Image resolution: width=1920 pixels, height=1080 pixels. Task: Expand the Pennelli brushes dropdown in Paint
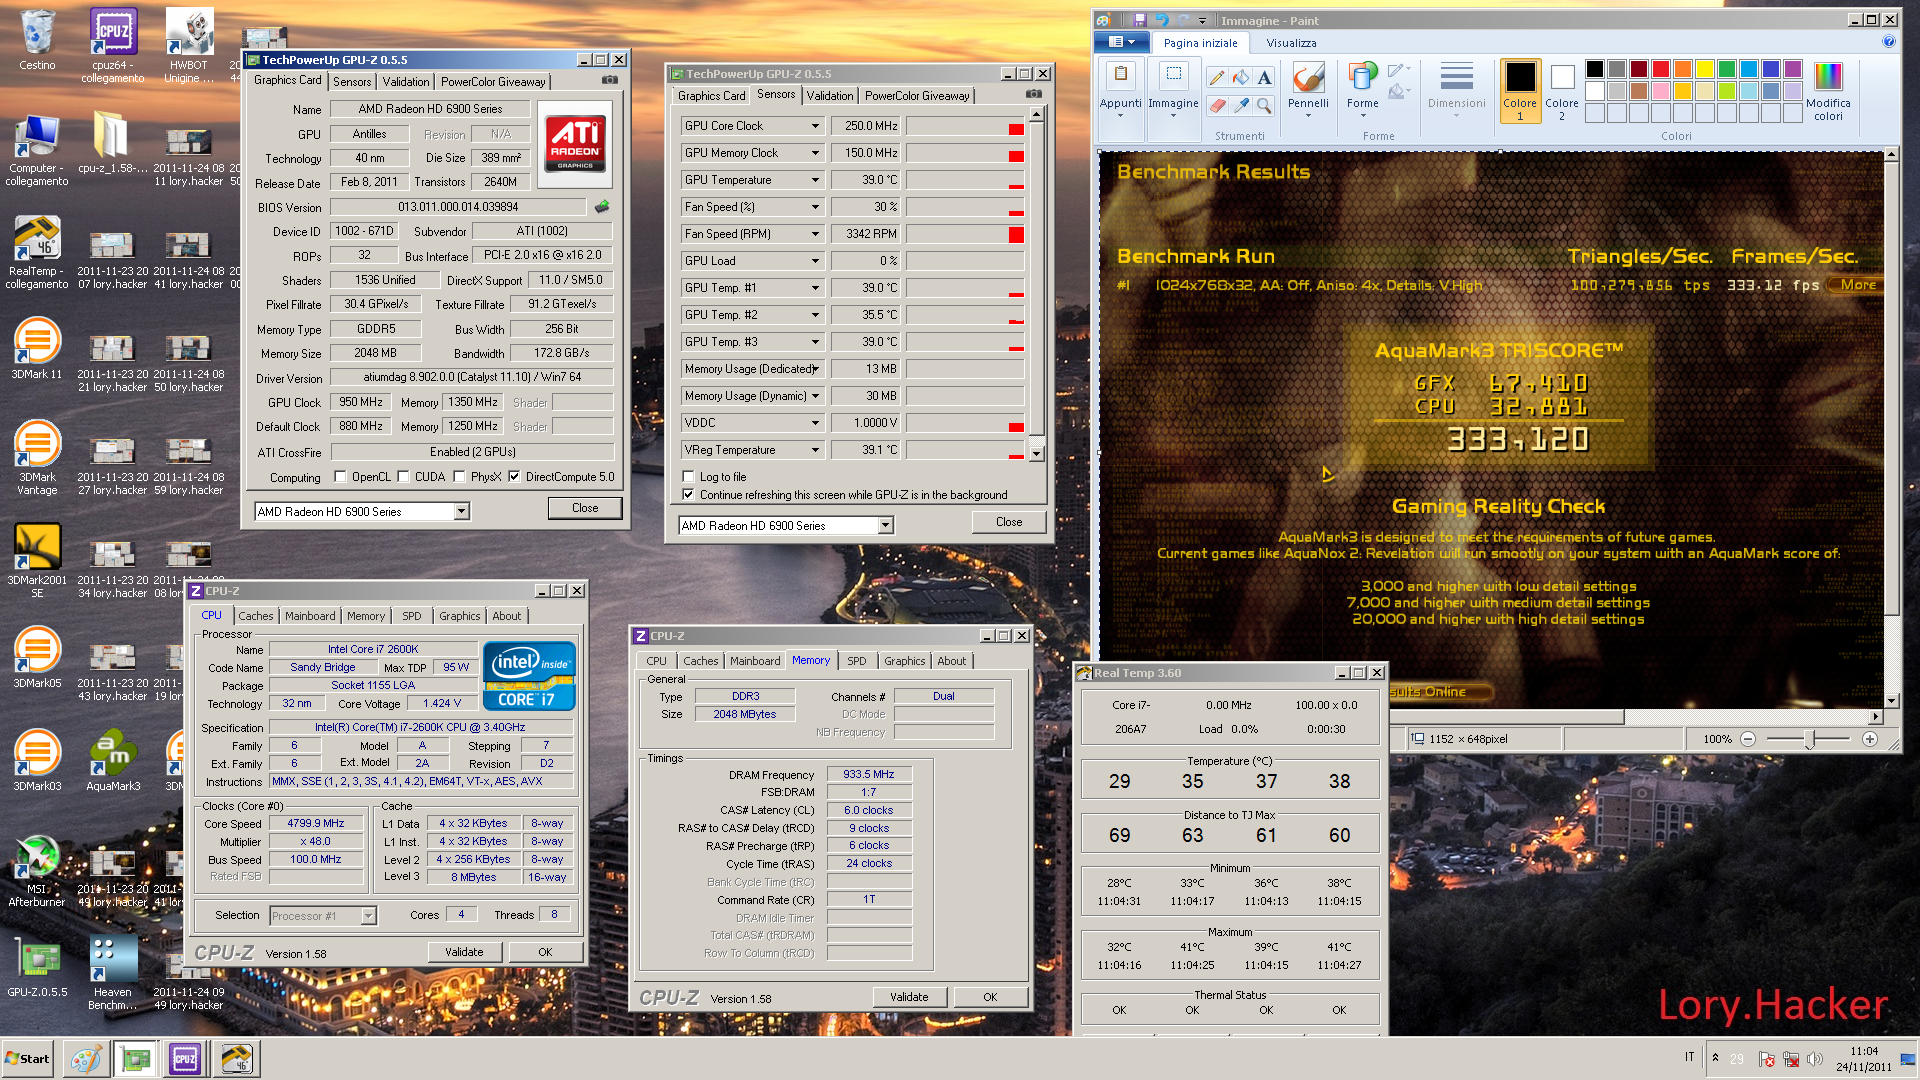pos(1308,115)
